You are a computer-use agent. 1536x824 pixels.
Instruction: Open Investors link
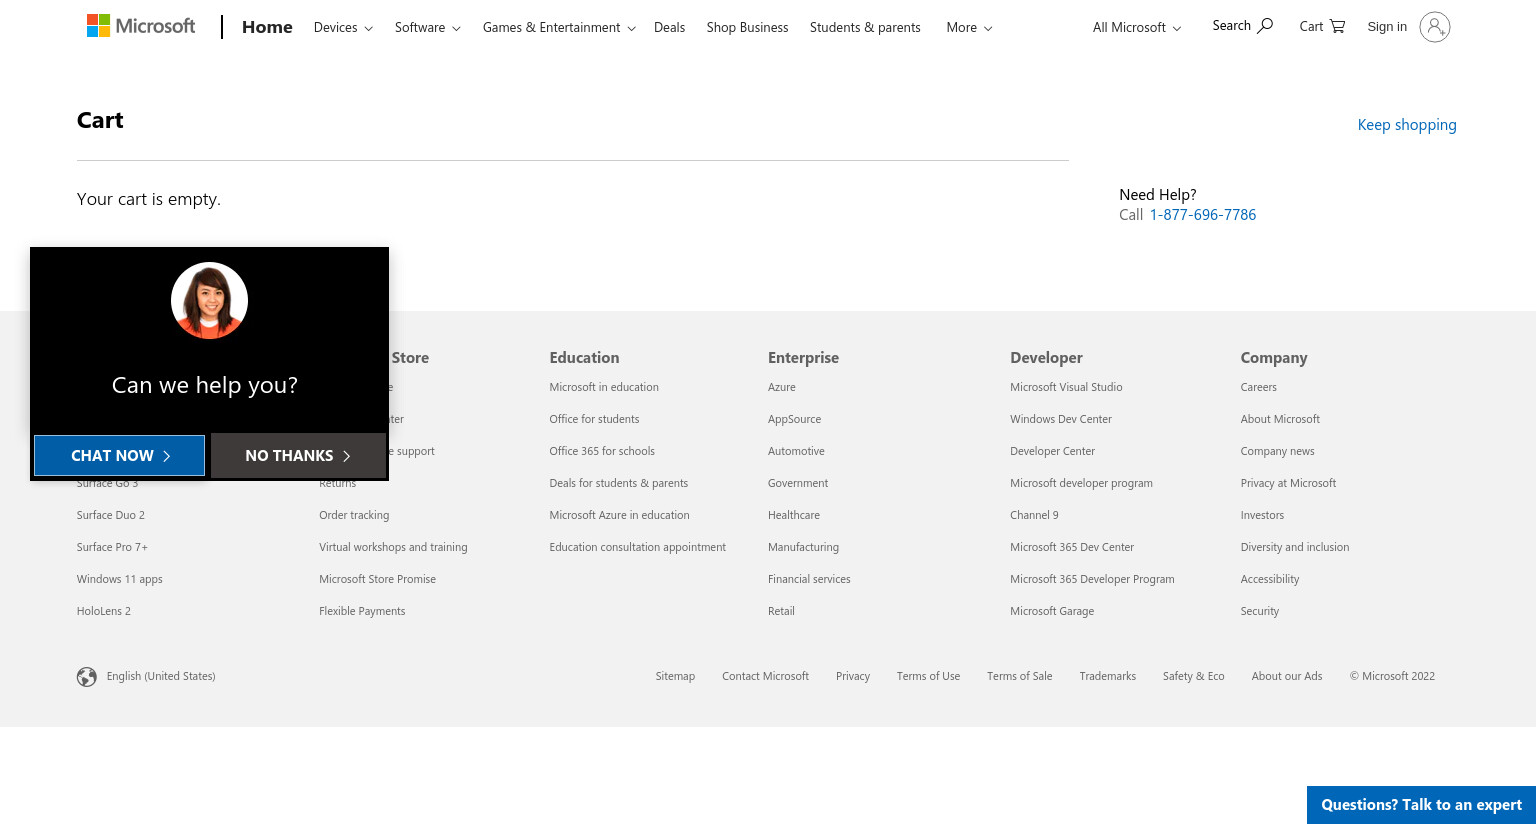pyautogui.click(x=1262, y=515)
